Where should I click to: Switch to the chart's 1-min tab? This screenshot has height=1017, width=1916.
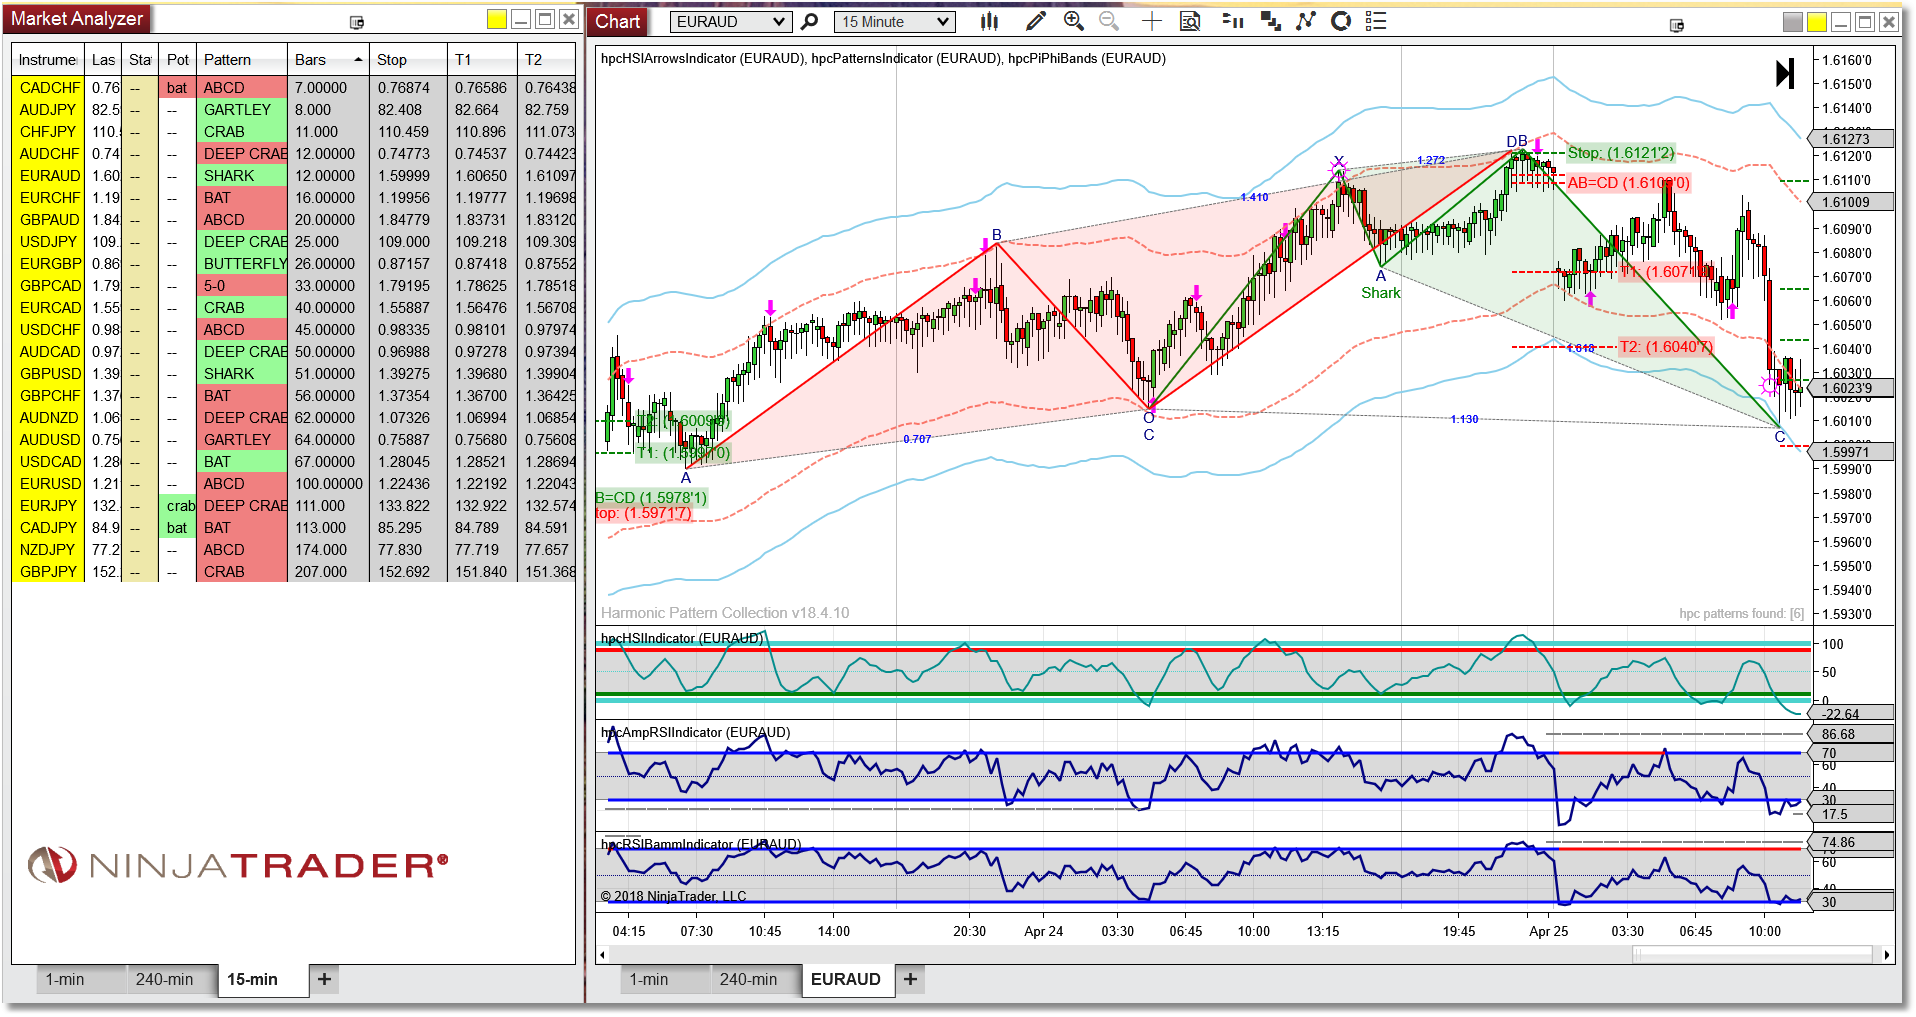[648, 979]
